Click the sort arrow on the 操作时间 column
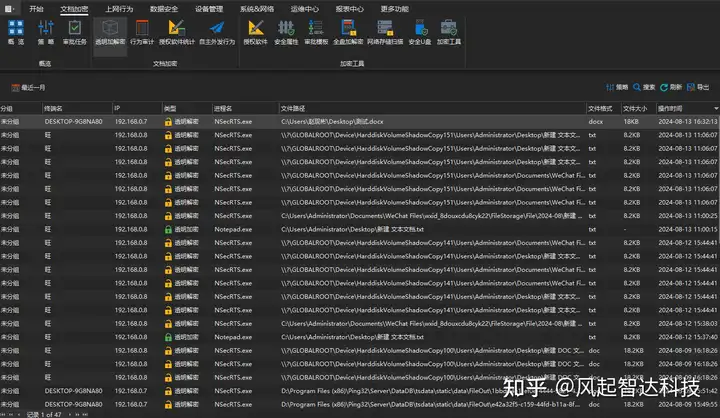The width and height of the screenshot is (720, 418). (x=716, y=108)
